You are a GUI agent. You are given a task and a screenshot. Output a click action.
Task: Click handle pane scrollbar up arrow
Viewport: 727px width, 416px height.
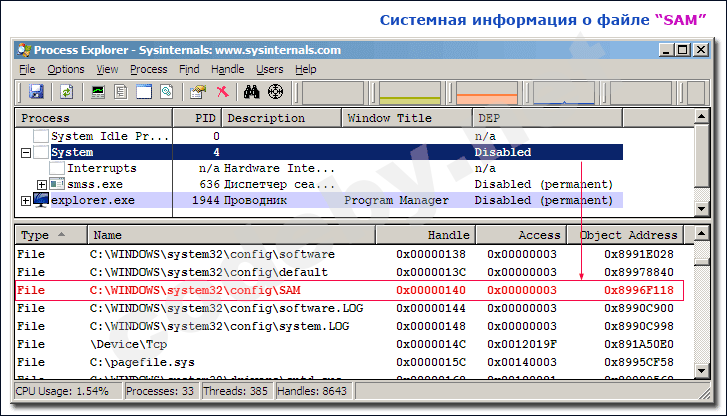click(701, 233)
